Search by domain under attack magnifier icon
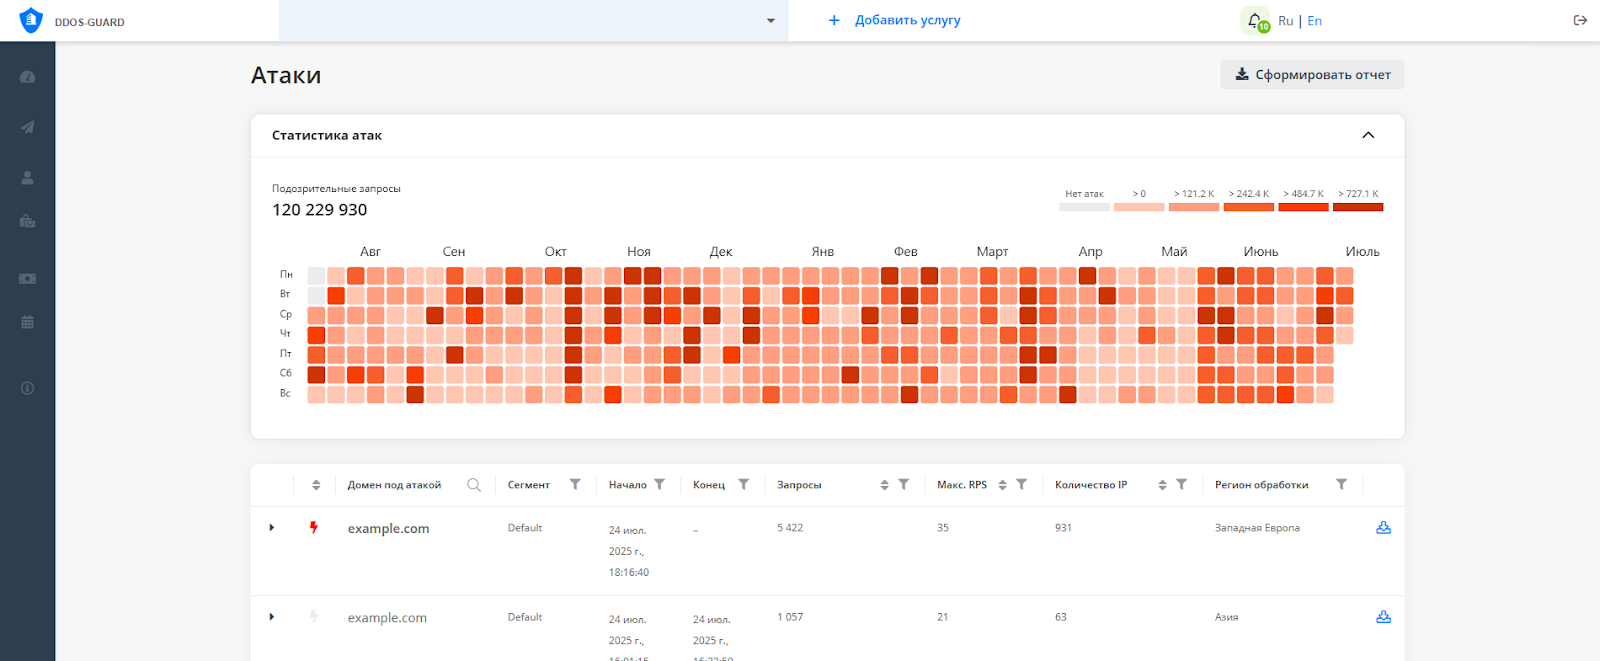 click(474, 485)
